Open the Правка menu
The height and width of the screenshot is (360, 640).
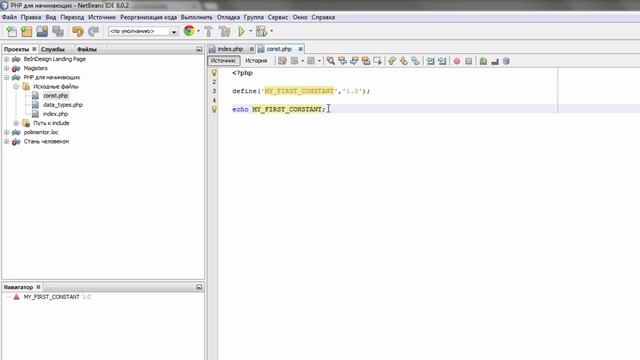31,17
